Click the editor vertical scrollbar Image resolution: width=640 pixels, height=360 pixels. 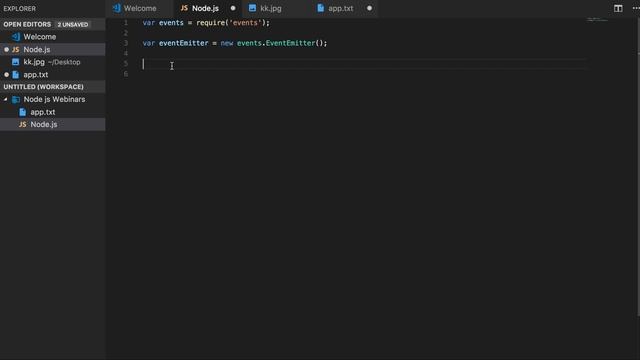coord(638,167)
